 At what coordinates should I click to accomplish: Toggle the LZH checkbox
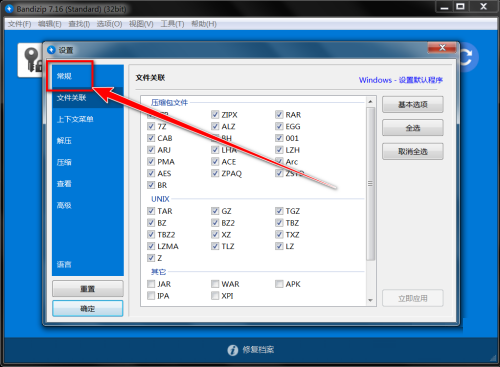click(279, 150)
